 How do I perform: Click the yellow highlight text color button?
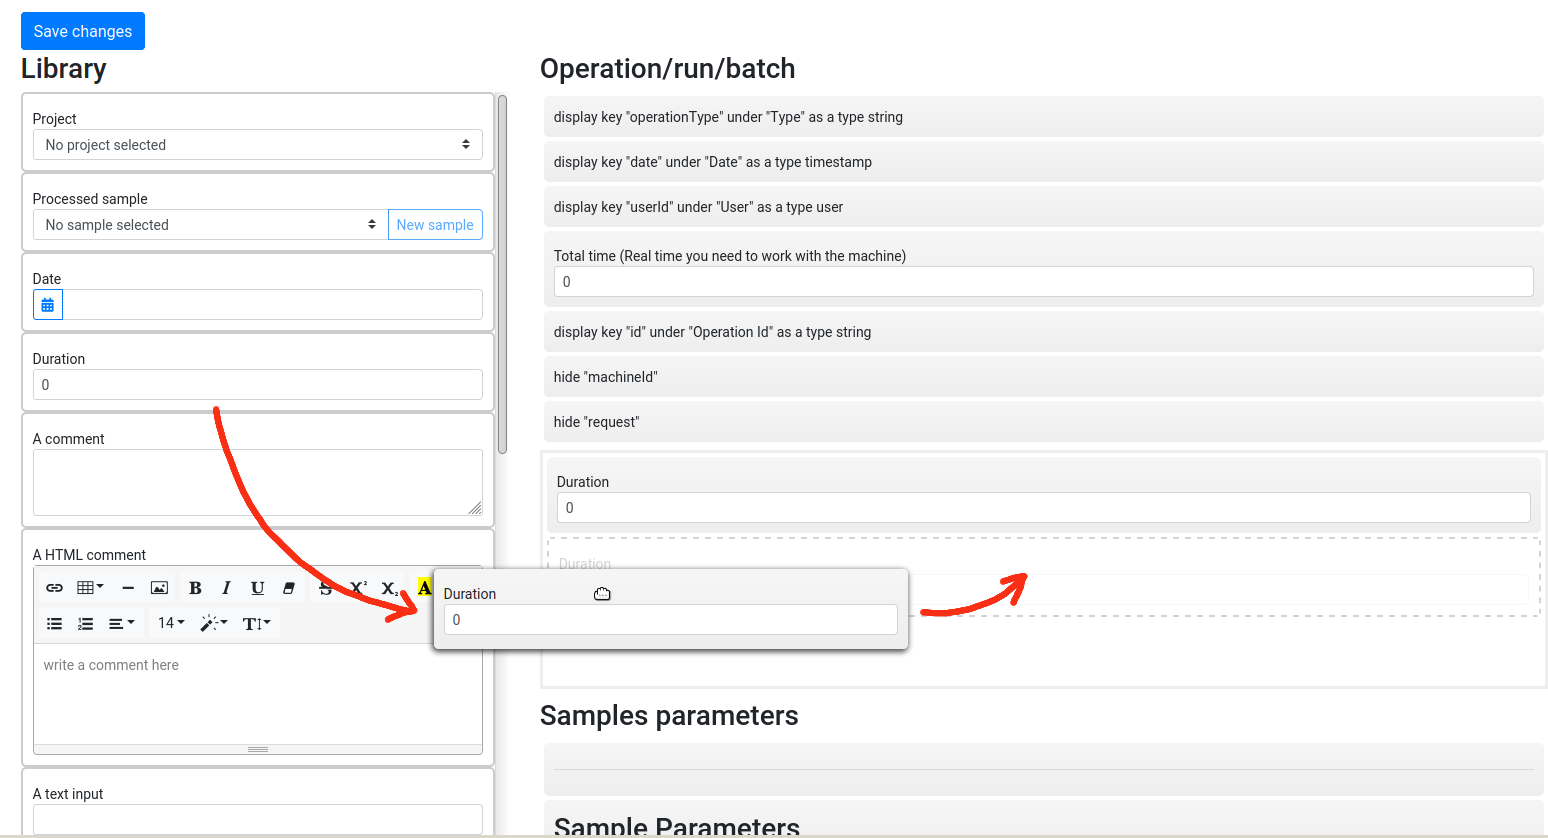(x=424, y=588)
